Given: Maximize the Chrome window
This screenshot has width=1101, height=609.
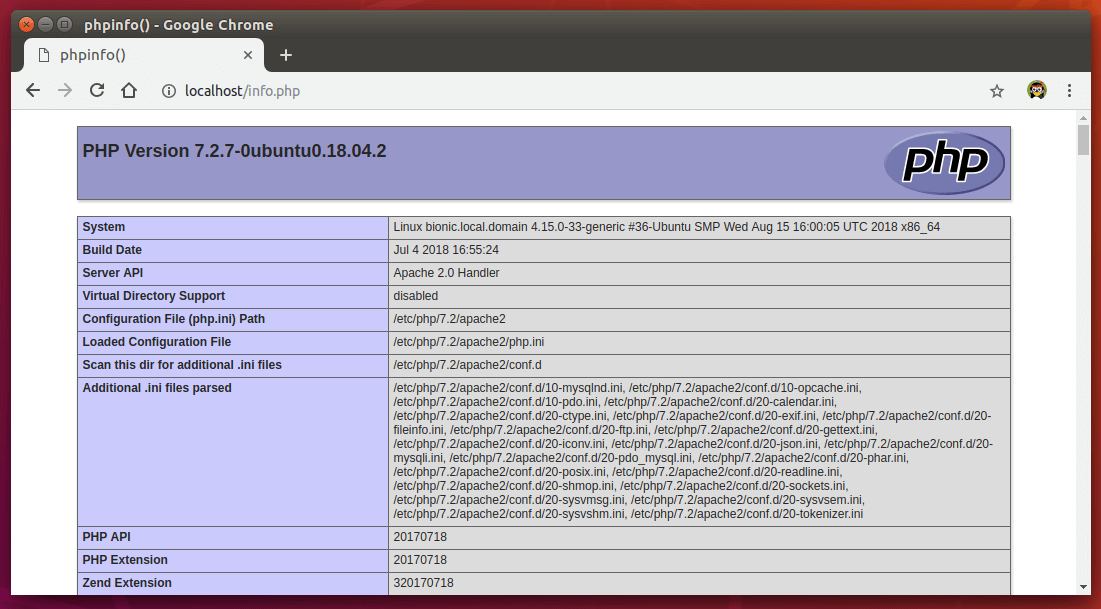Looking at the screenshot, I should coord(64,24).
